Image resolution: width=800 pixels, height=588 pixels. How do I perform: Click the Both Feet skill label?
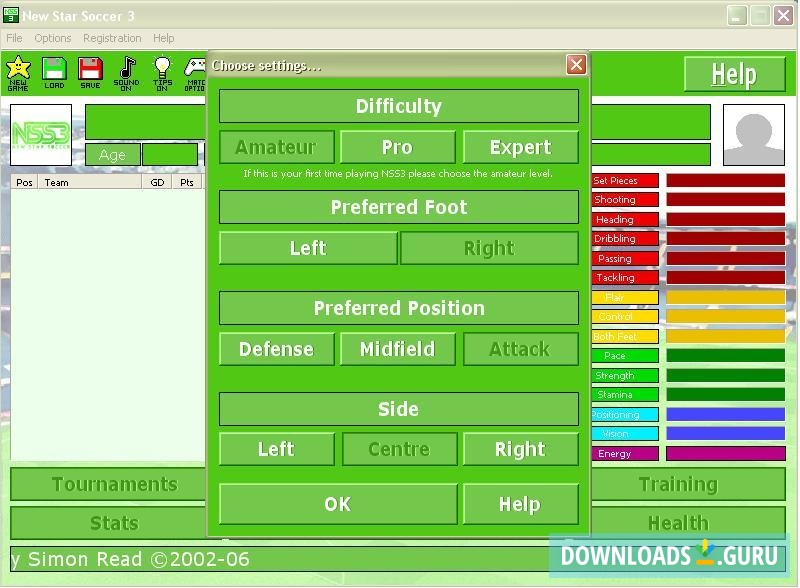[x=625, y=336]
